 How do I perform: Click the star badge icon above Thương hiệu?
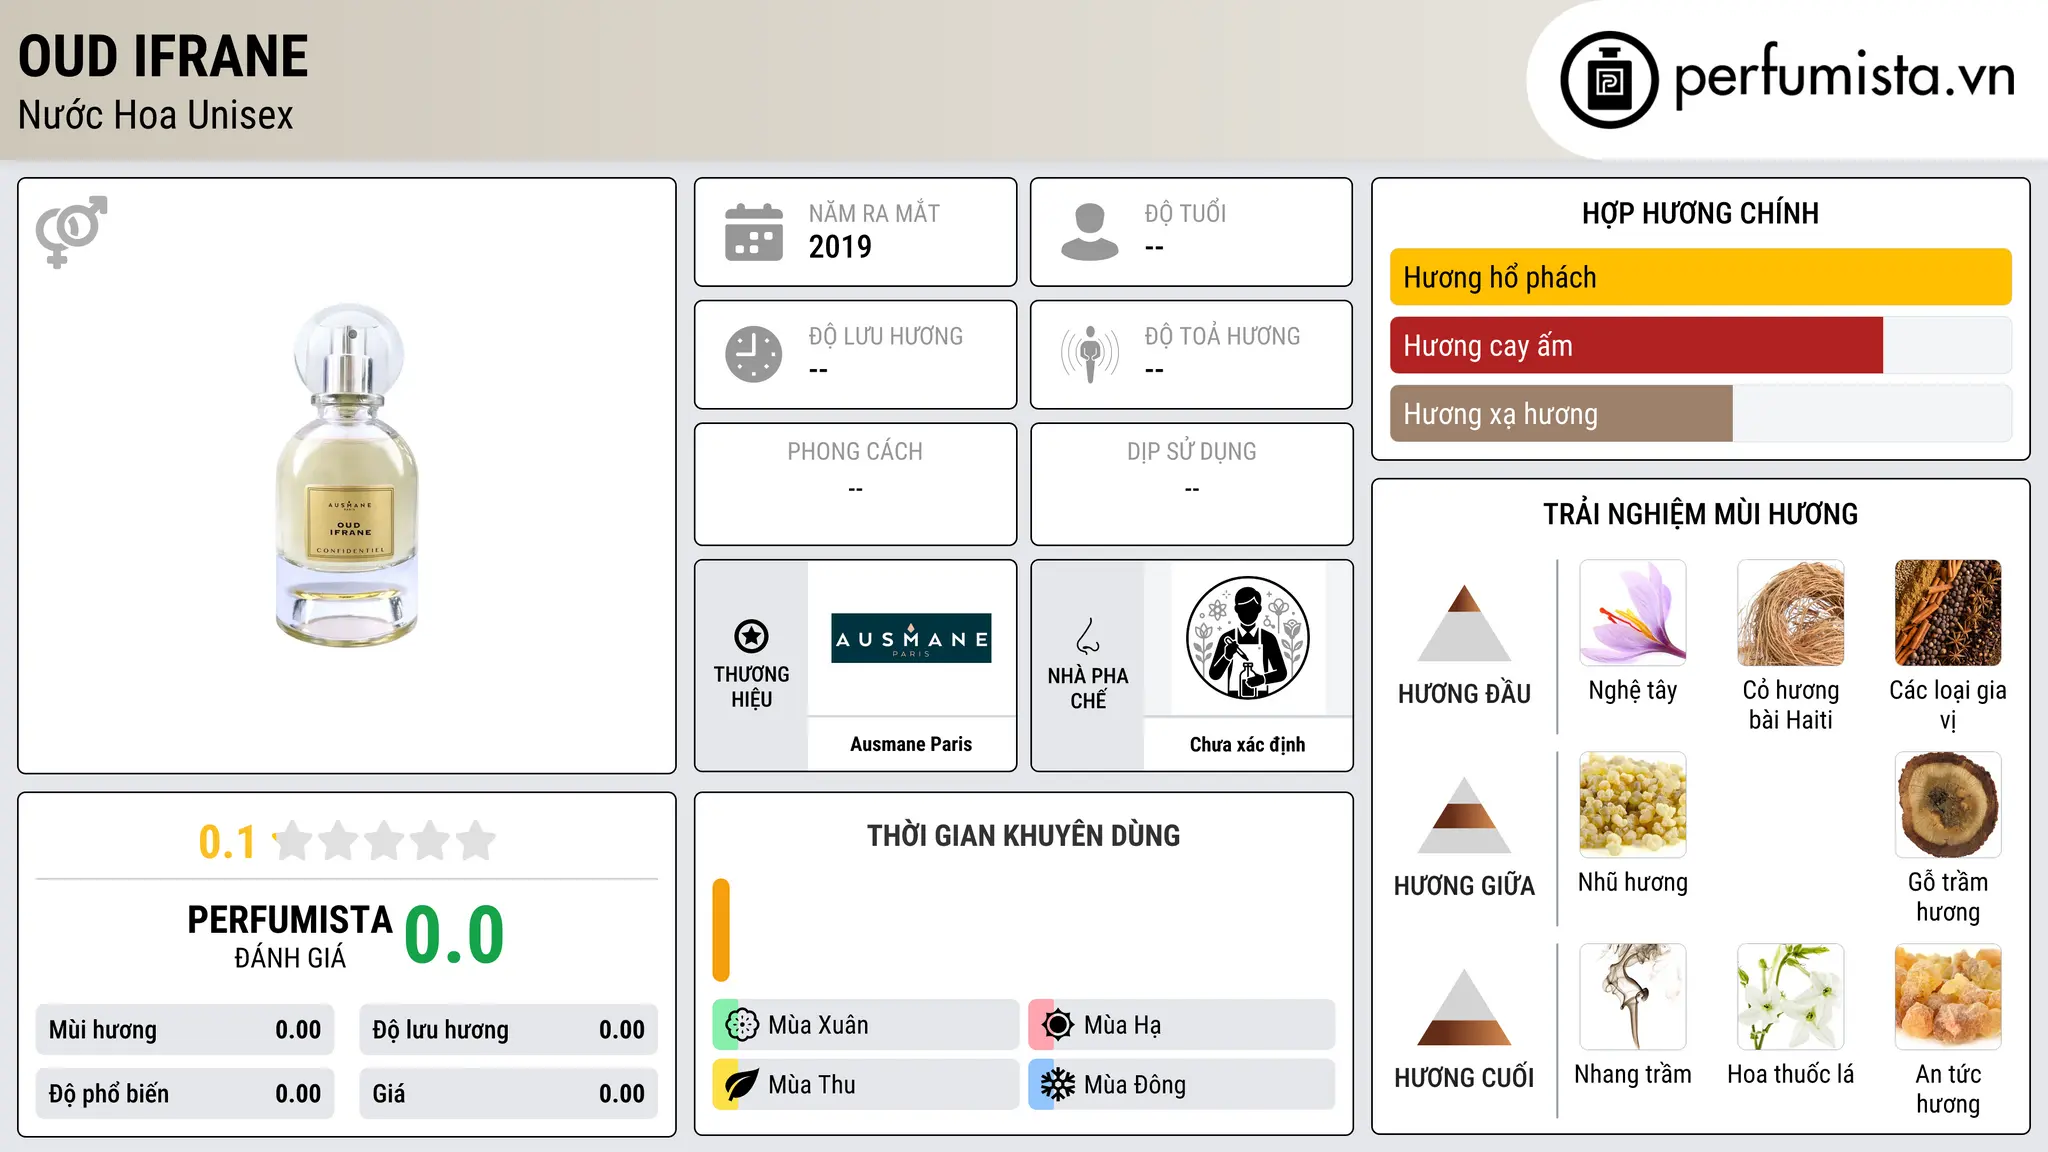(751, 636)
